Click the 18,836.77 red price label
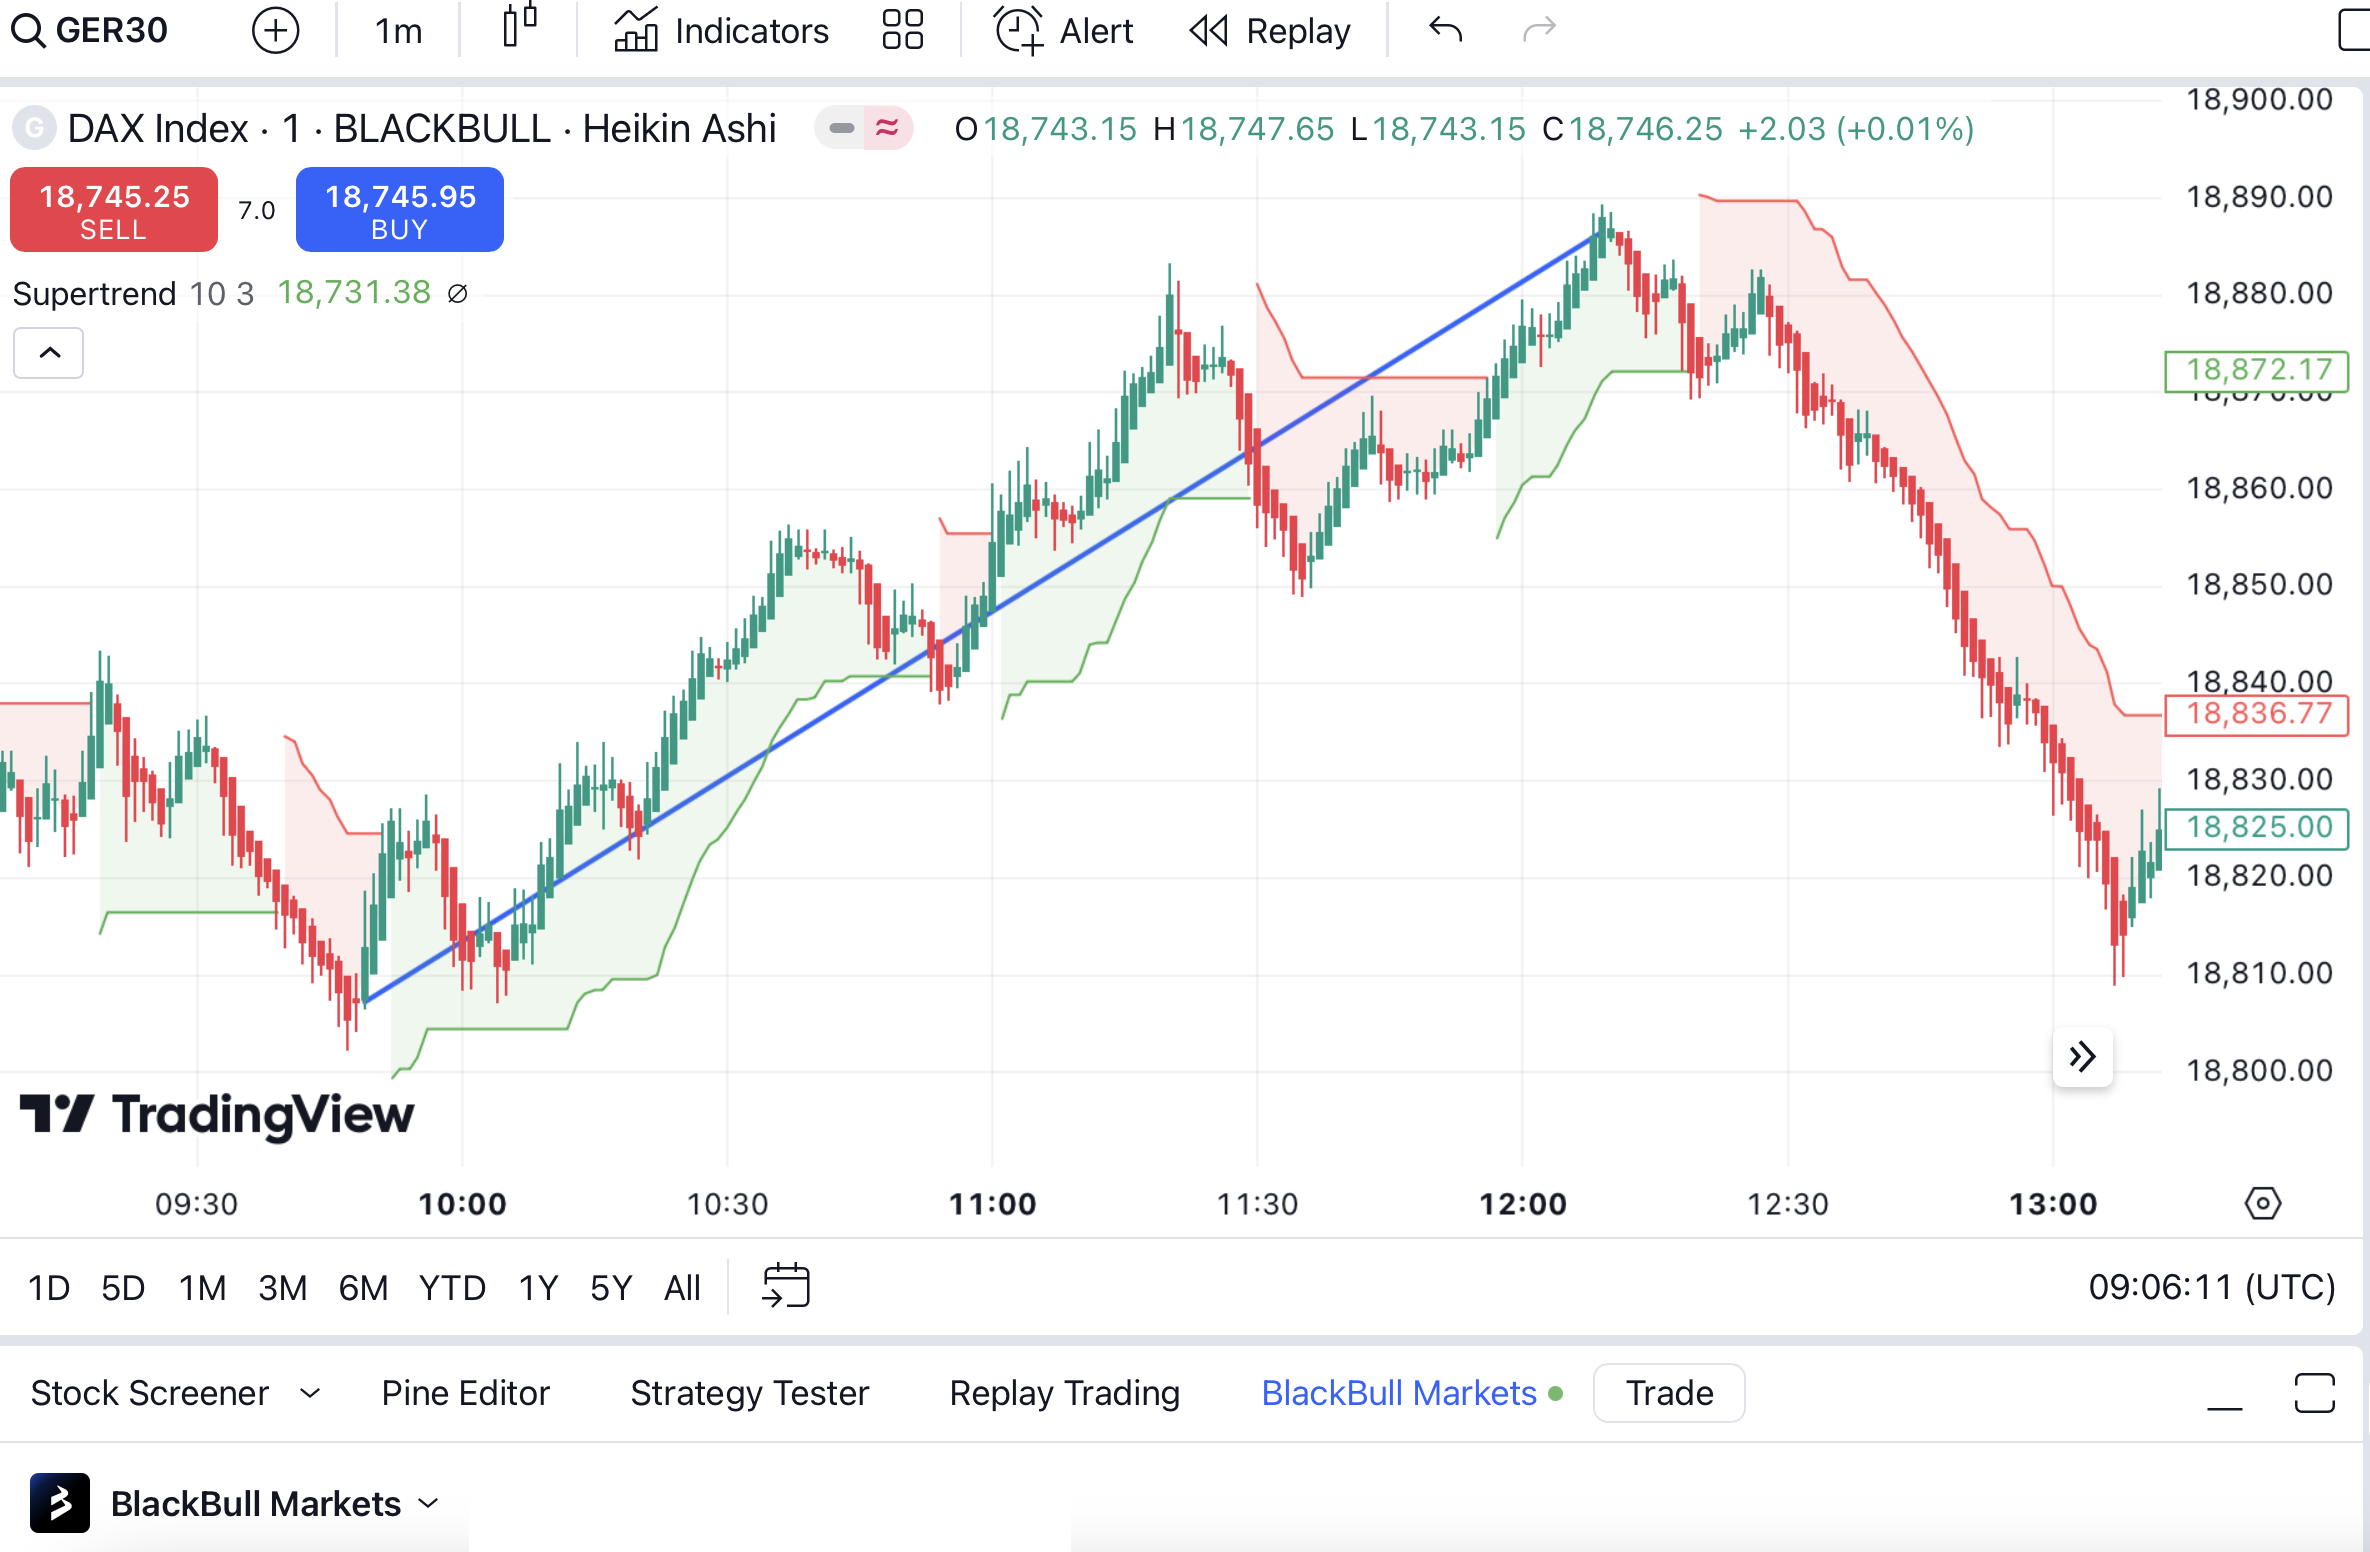This screenshot has width=2370, height=1552. click(2257, 714)
